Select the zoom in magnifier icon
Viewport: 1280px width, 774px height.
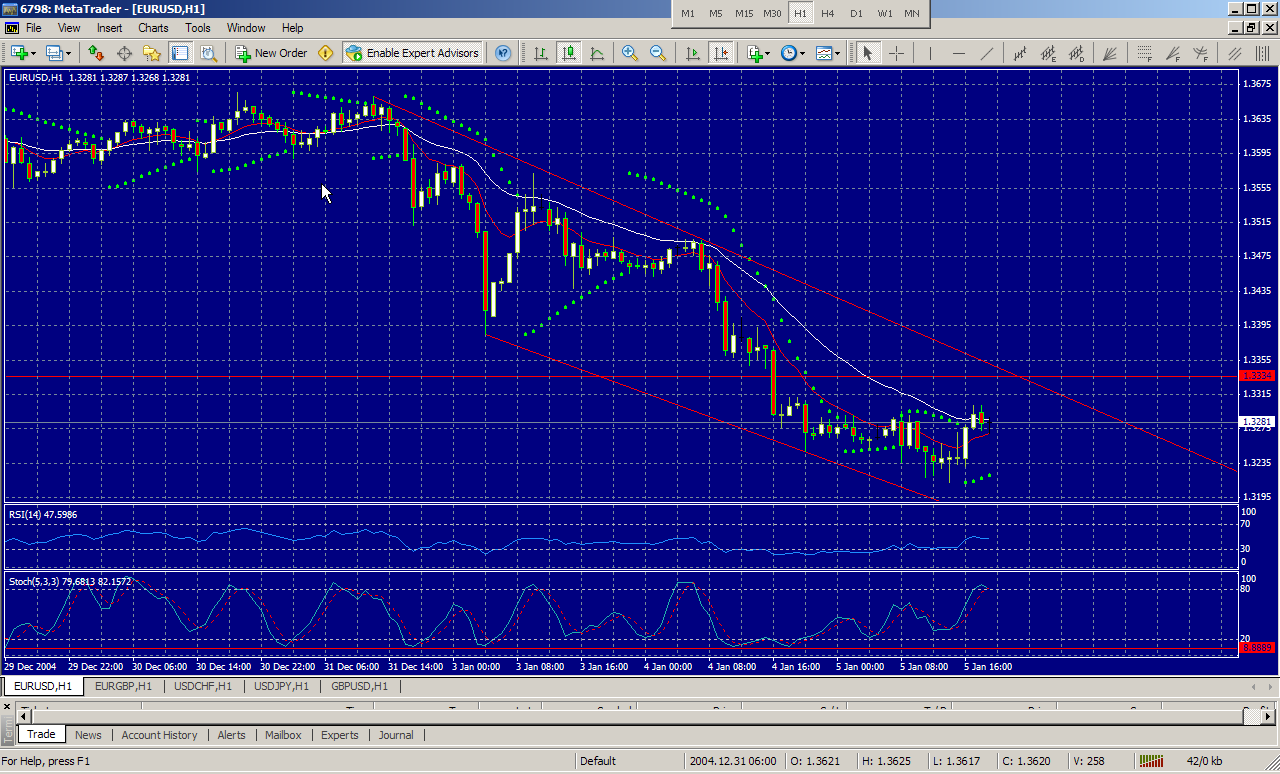(630, 53)
